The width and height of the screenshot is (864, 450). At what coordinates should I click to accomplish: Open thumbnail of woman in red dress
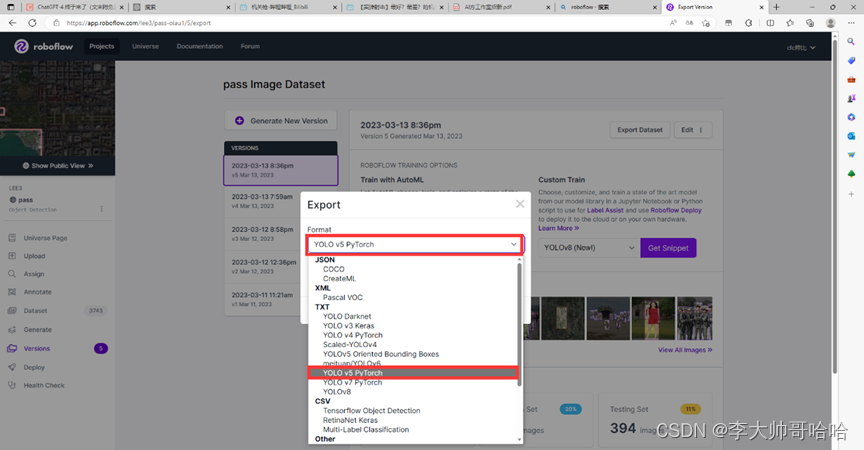[653, 318]
